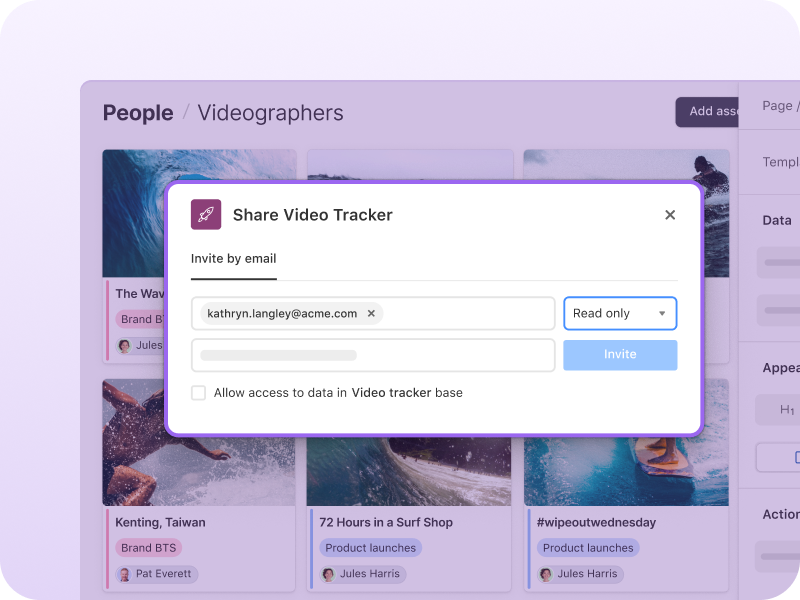The image size is (800, 600).
Task: Click the Add asset button
Action: (x=707, y=111)
